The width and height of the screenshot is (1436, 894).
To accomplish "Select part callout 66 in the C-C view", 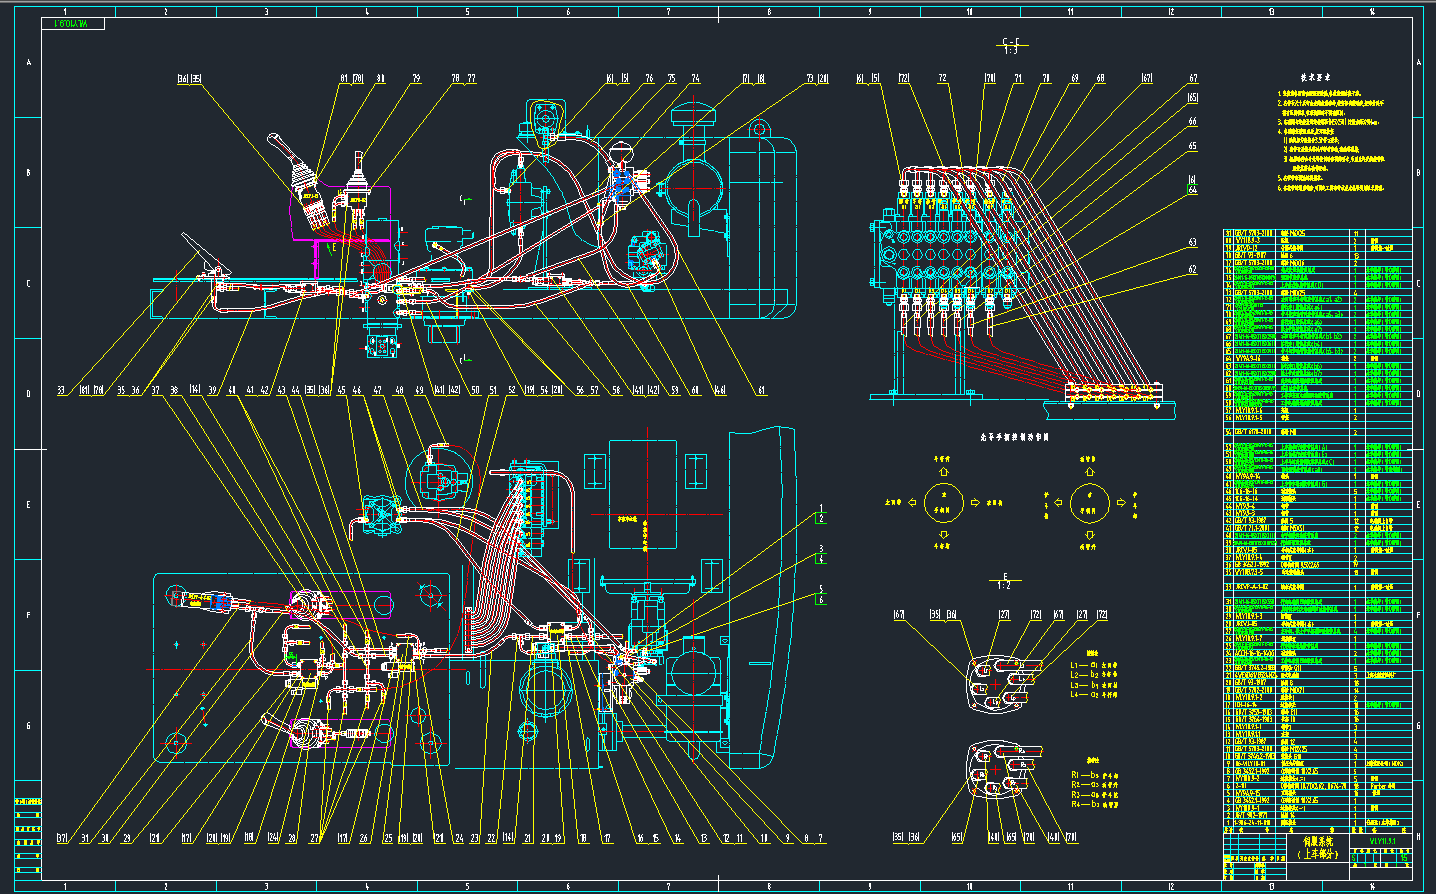I will point(1192,122).
